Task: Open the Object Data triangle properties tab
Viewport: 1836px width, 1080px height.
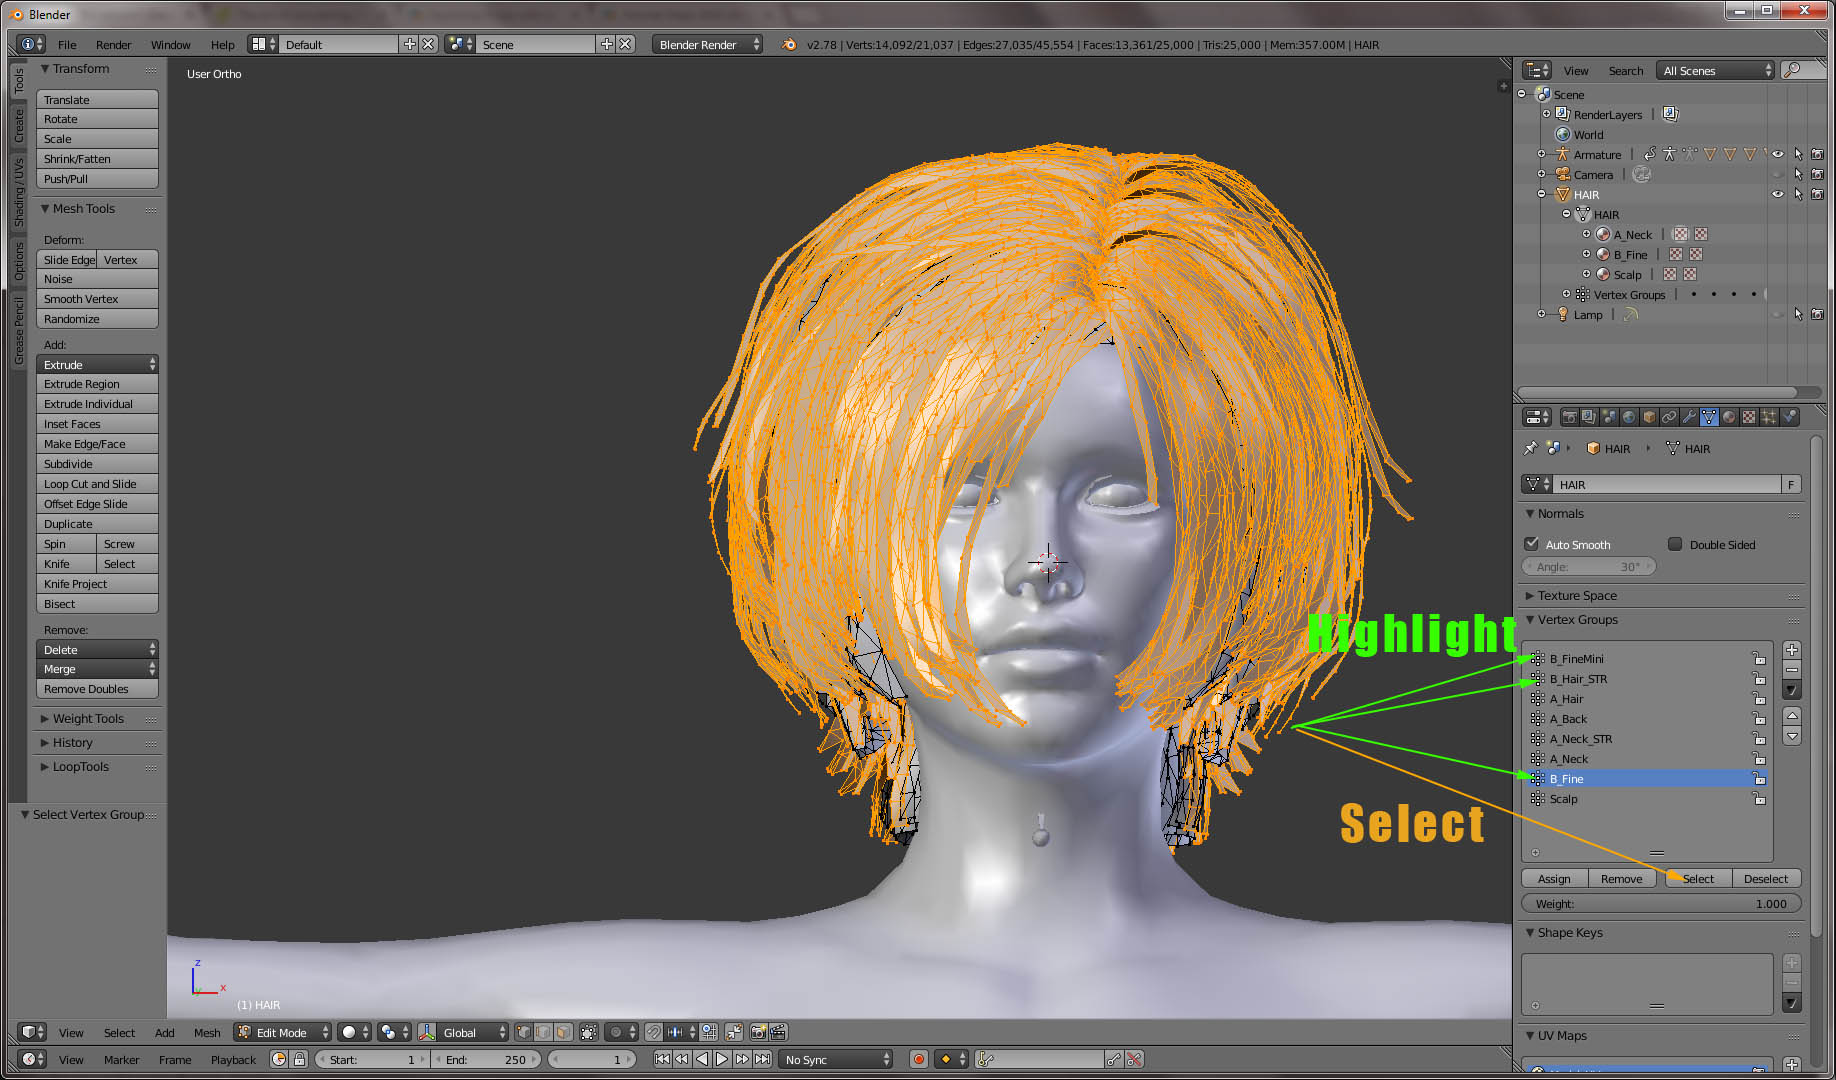Action: (x=1709, y=417)
